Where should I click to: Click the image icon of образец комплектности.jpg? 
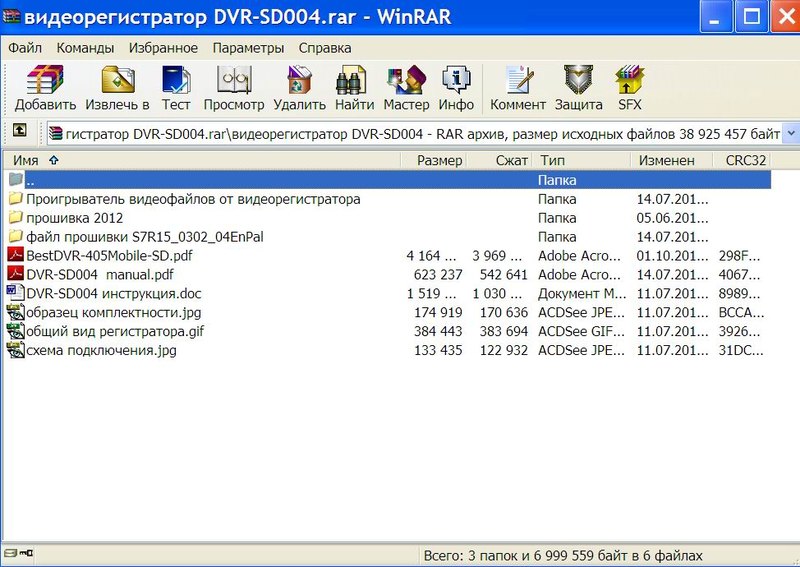pyautogui.click(x=15, y=312)
